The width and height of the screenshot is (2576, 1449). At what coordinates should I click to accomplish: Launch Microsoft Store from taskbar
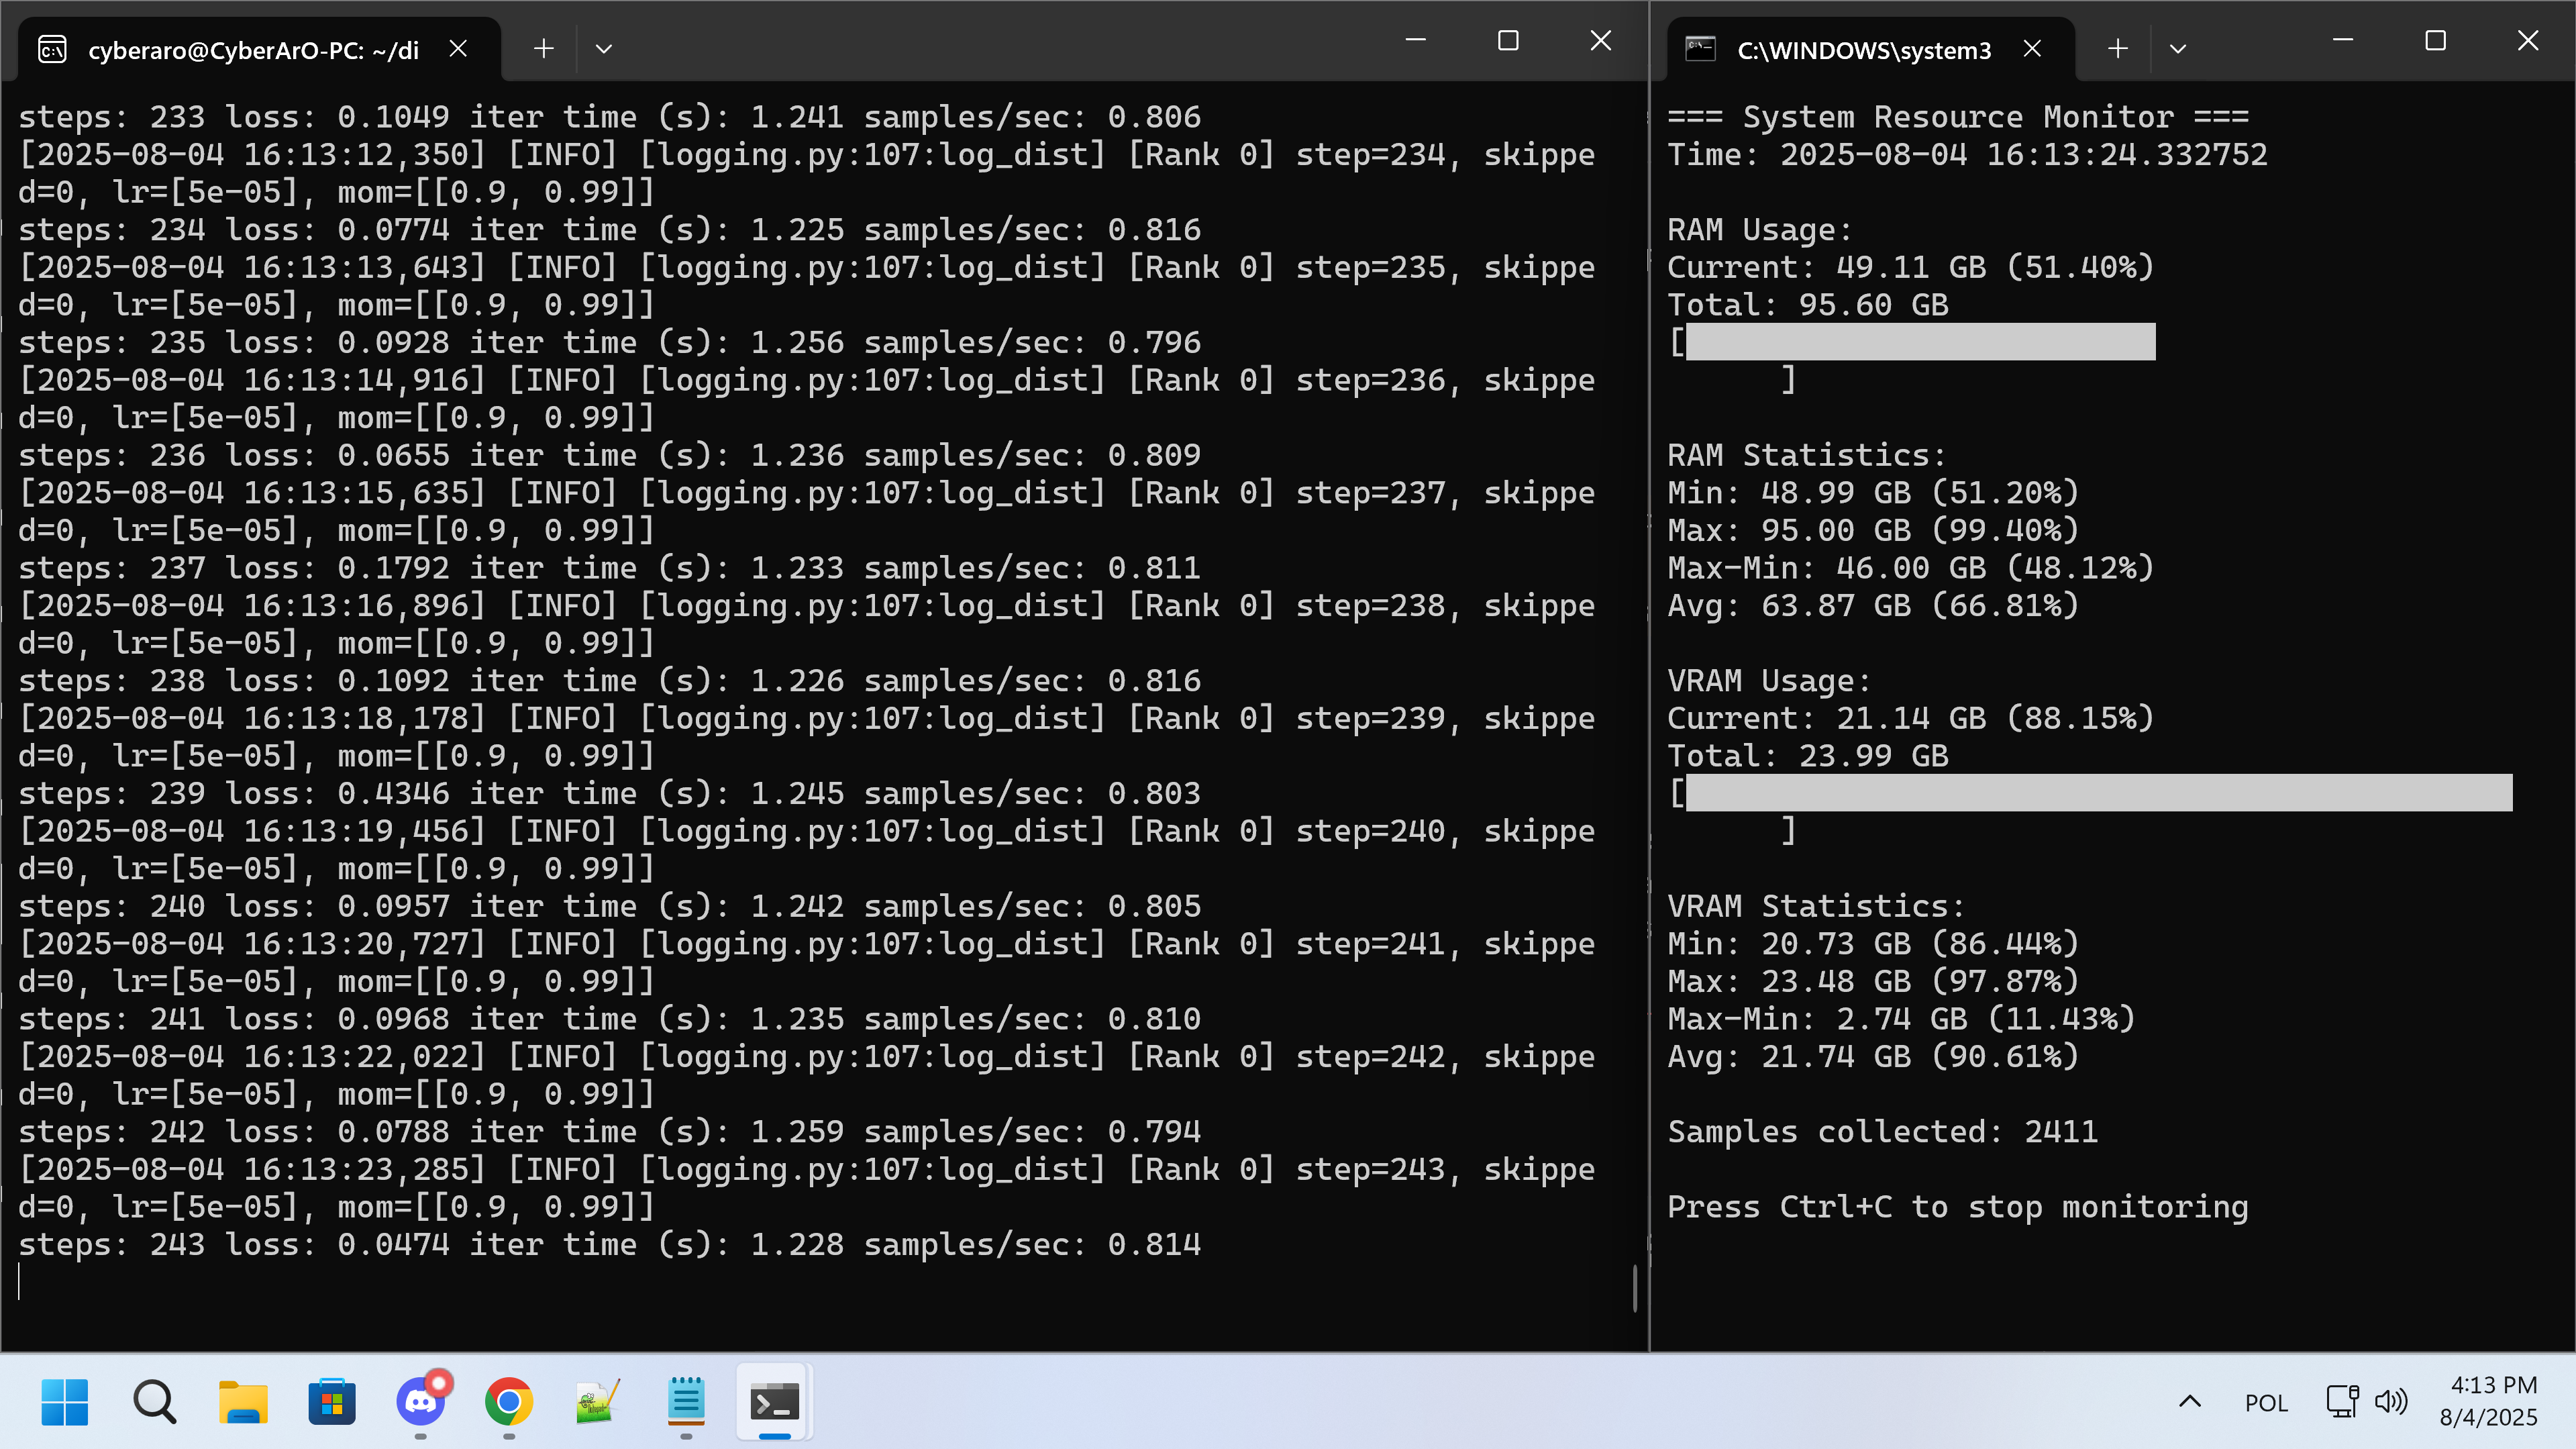(332, 1402)
